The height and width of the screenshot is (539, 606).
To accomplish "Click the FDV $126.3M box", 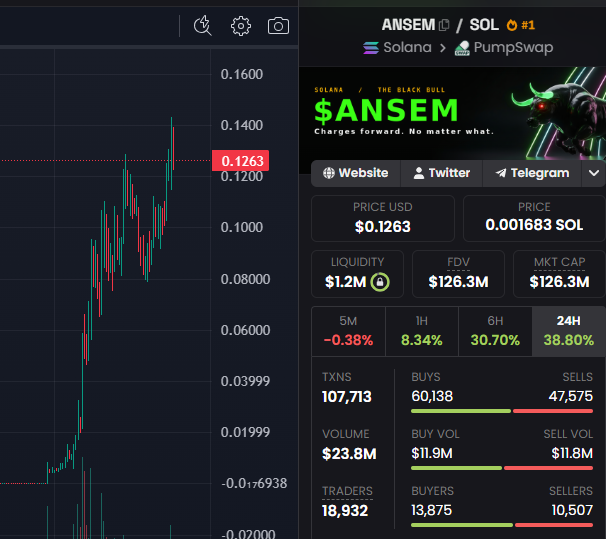I will coord(458,274).
